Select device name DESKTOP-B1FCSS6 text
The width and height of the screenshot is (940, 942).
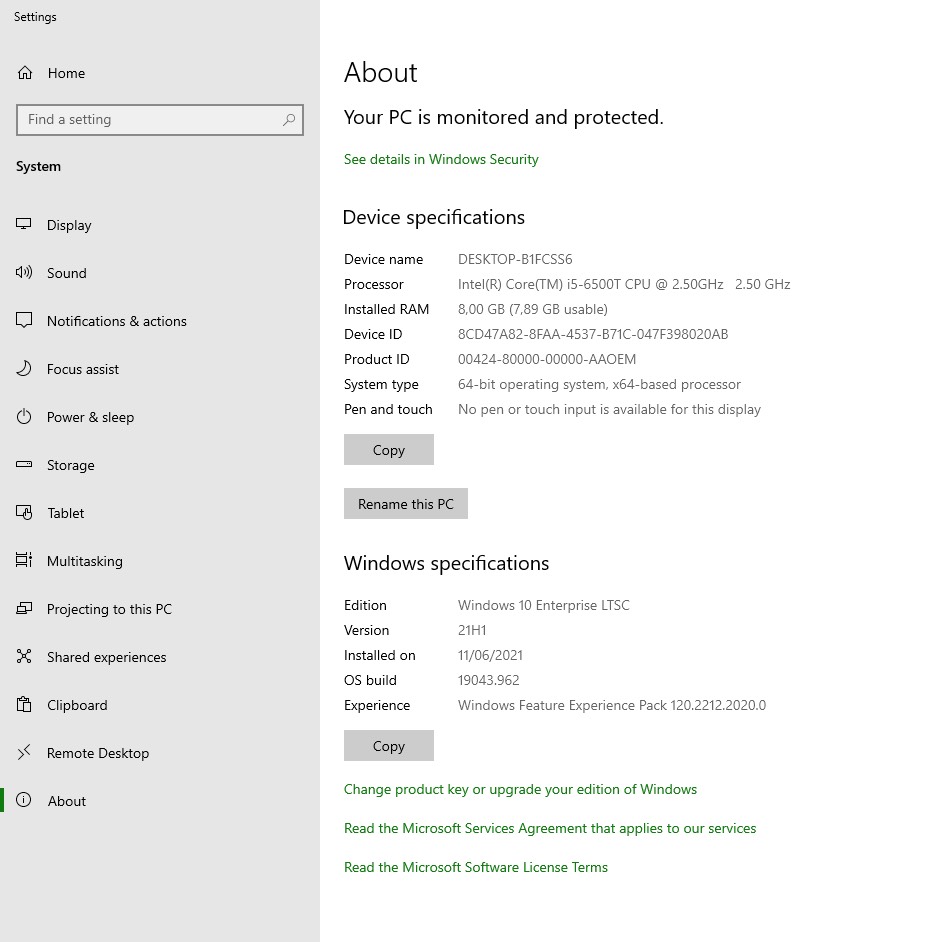tap(515, 260)
